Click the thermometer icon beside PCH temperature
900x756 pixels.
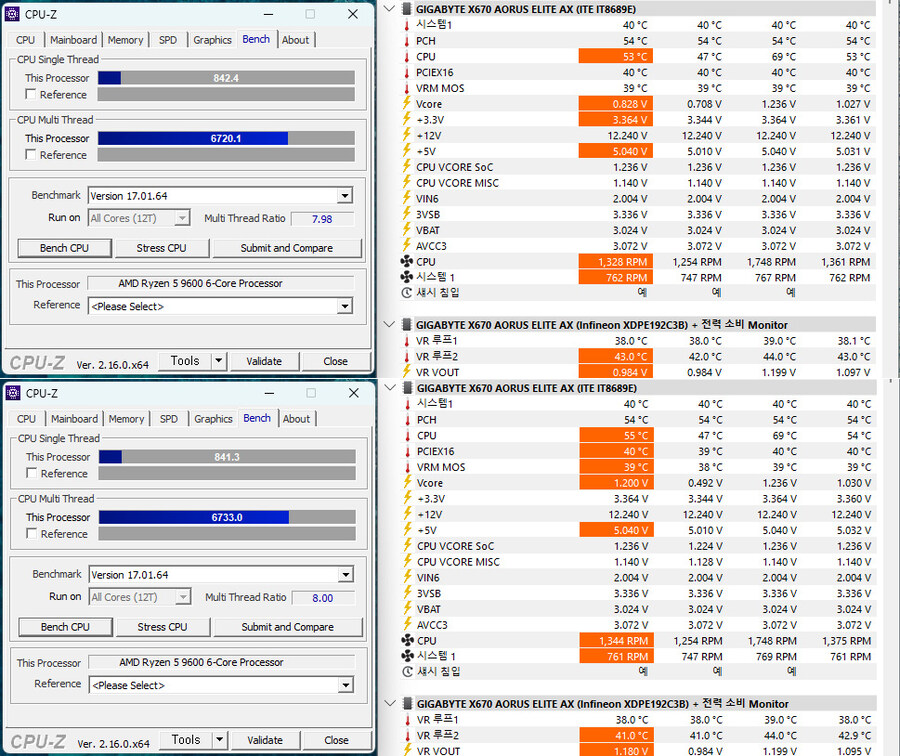pyautogui.click(x=405, y=41)
